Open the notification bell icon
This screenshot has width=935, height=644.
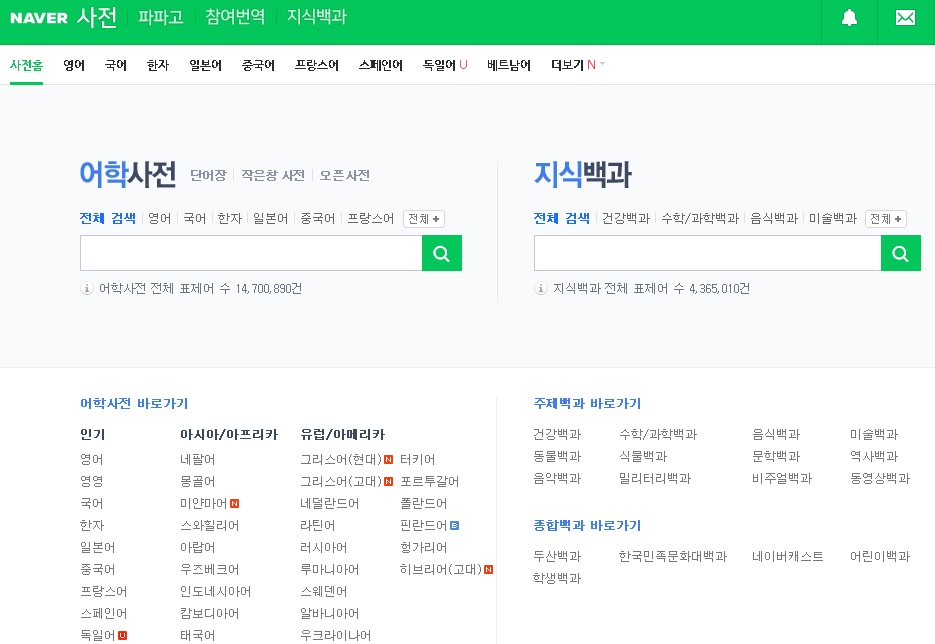point(849,18)
